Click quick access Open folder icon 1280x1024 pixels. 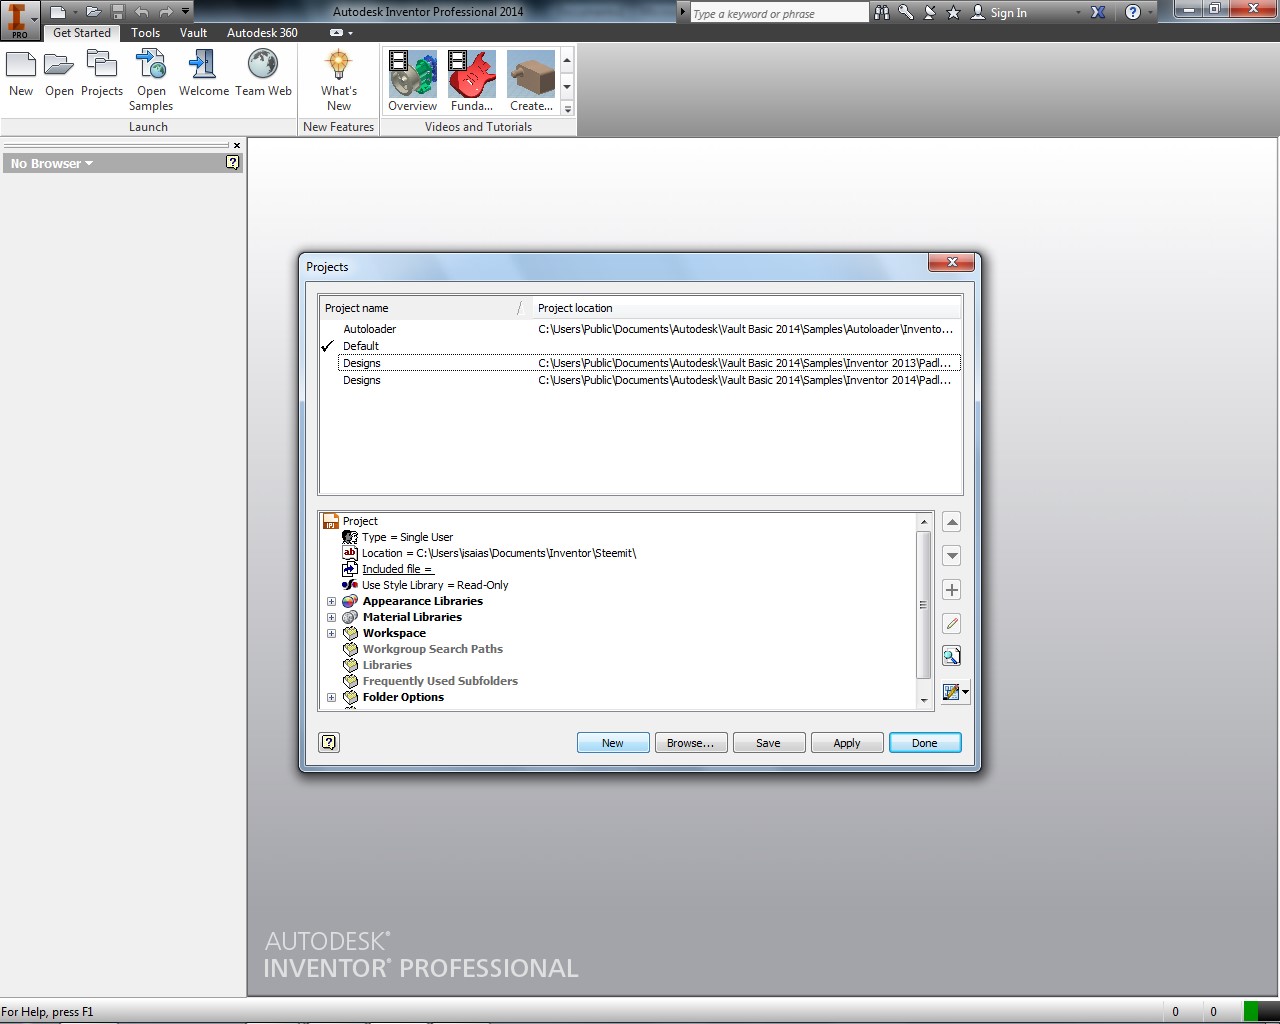[x=93, y=12]
